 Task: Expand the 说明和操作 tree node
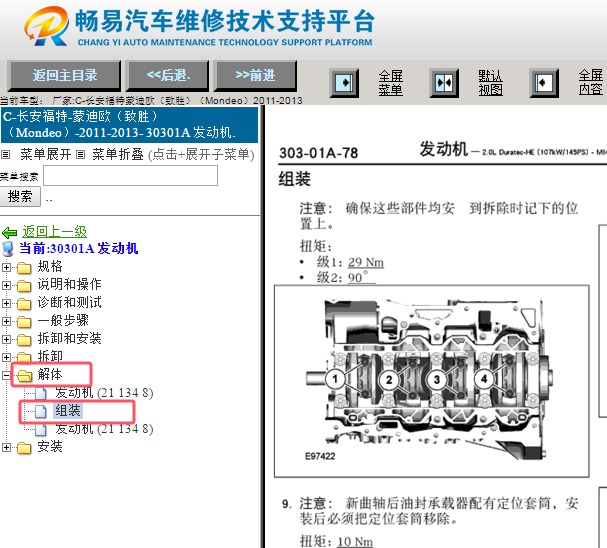click(x=6, y=286)
